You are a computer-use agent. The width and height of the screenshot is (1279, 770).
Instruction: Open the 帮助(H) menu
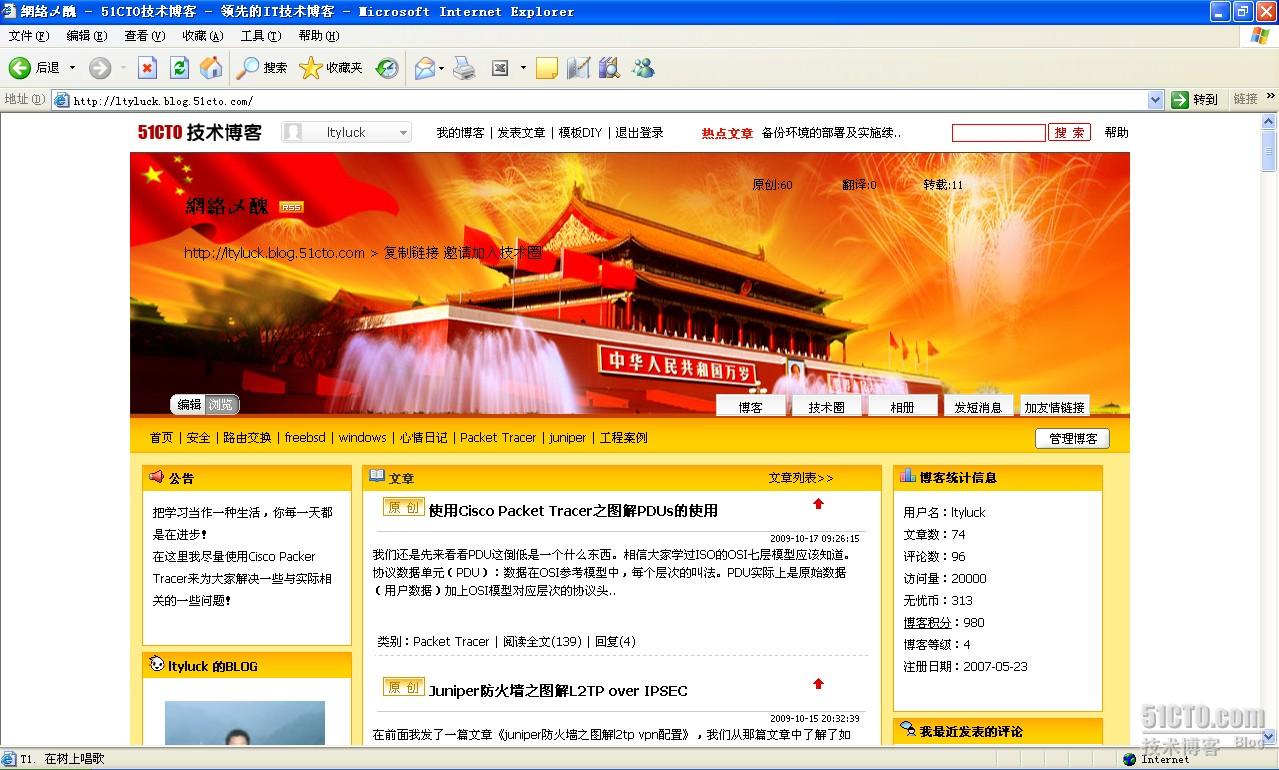point(318,36)
